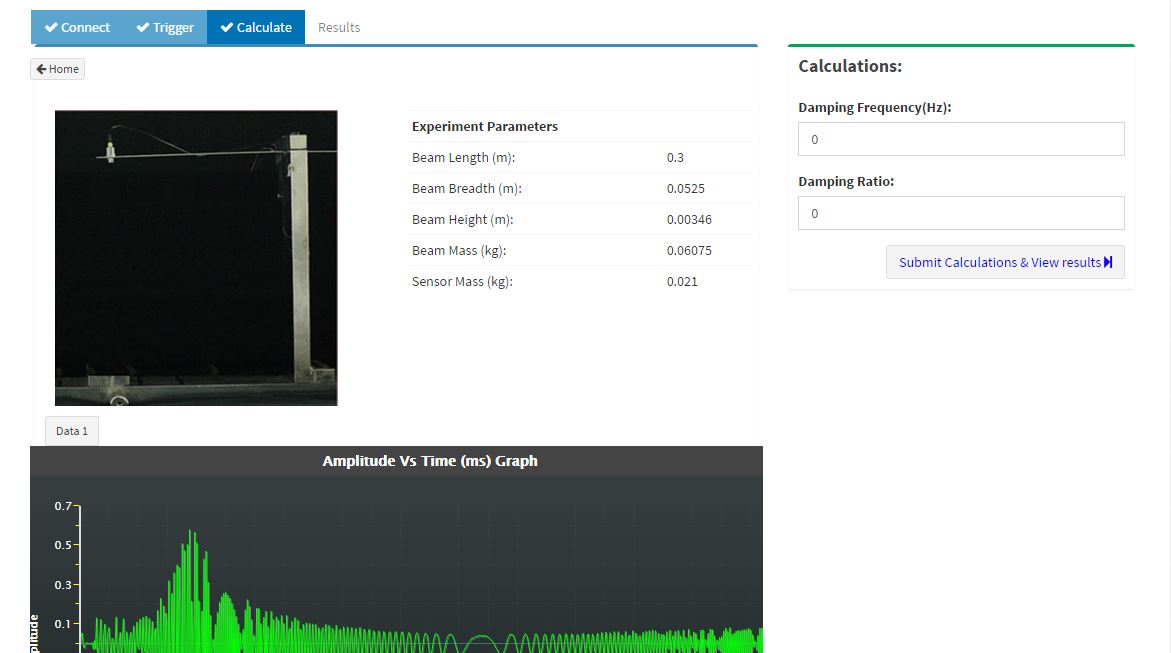Click the Beam Length (m) label
Screen dimensions: 1171x653
tap(464, 158)
